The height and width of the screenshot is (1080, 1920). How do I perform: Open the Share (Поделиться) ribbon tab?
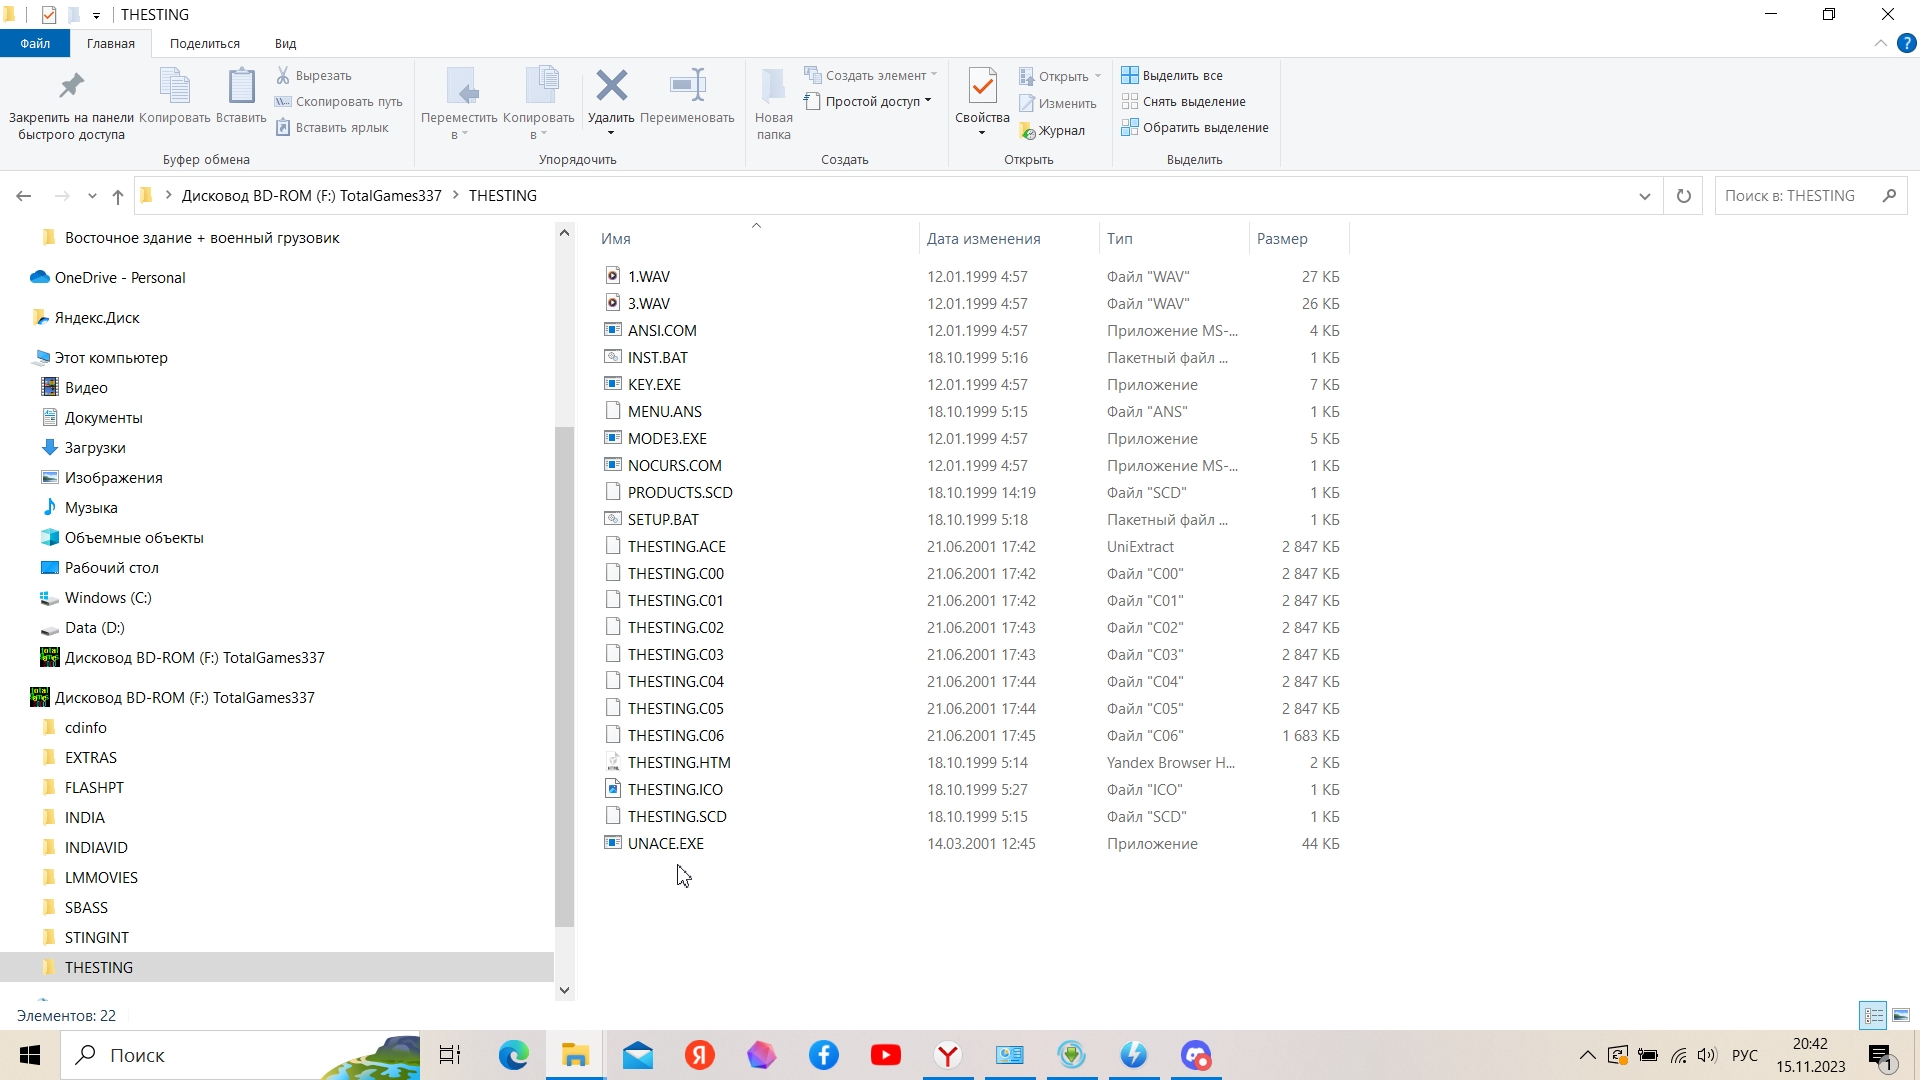(x=204, y=43)
